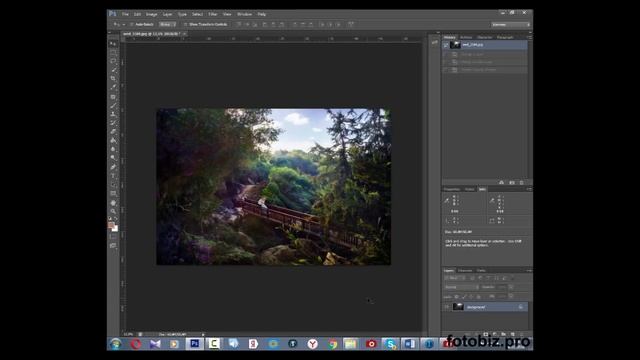
Task: Open layer filter Kind dropdown
Action: pos(455,278)
